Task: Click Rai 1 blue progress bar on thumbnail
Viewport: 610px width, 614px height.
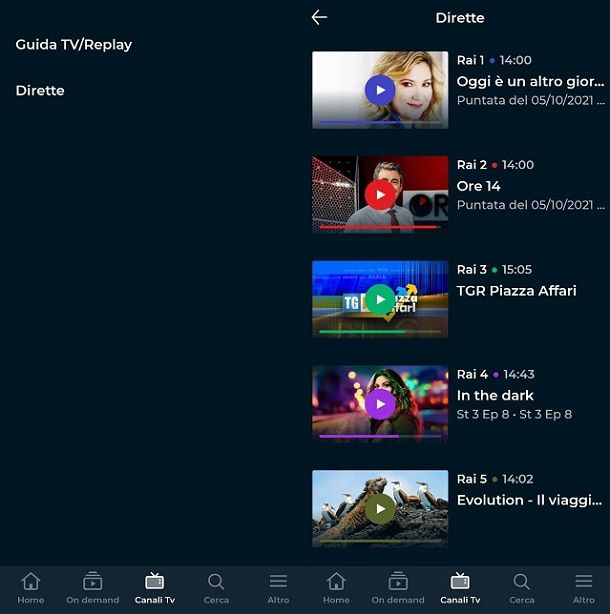Action: coord(380,122)
